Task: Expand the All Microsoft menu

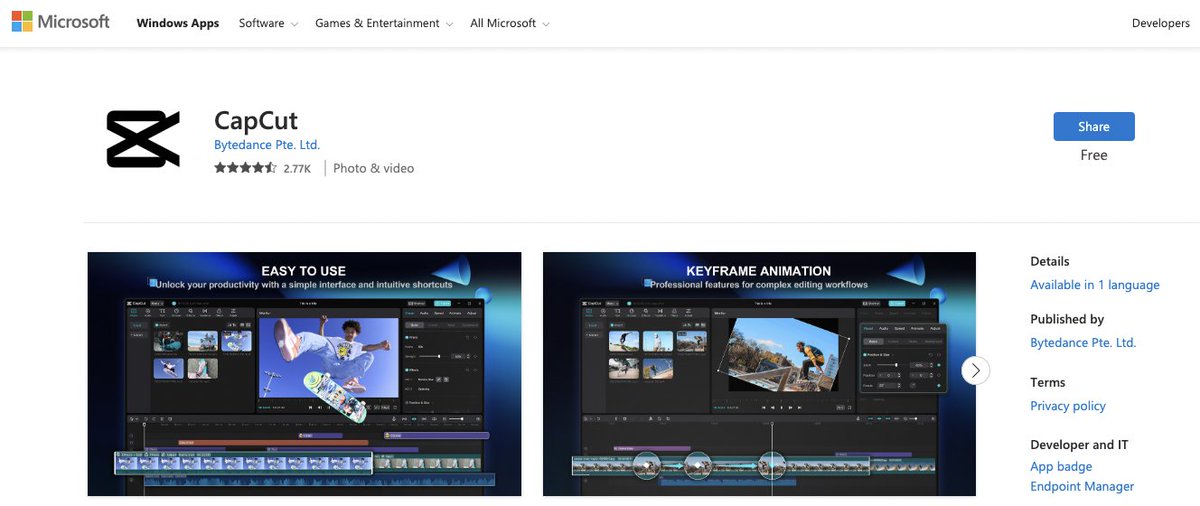Action: point(509,23)
